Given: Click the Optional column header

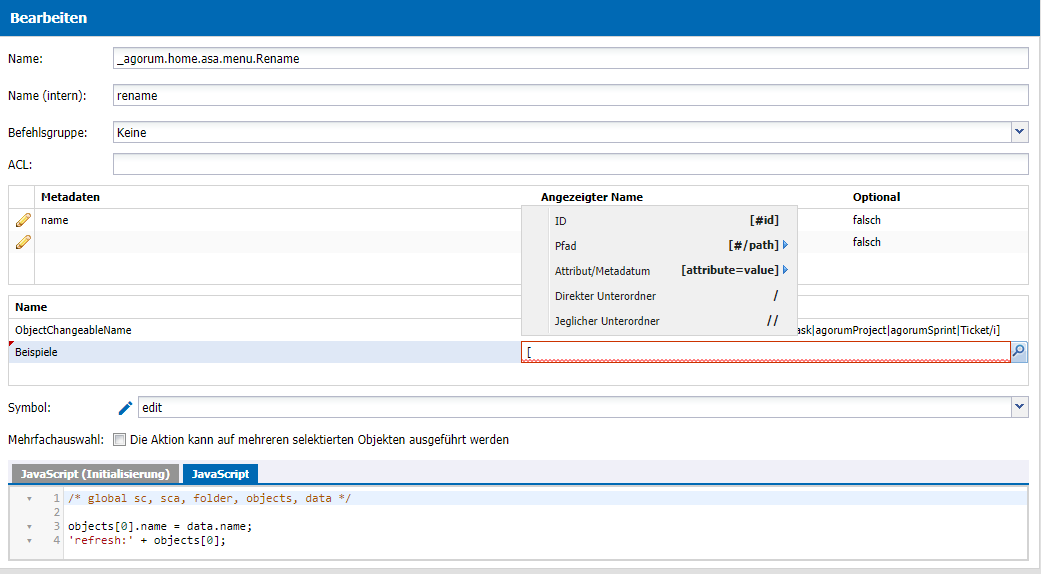Looking at the screenshot, I should coord(876,197).
